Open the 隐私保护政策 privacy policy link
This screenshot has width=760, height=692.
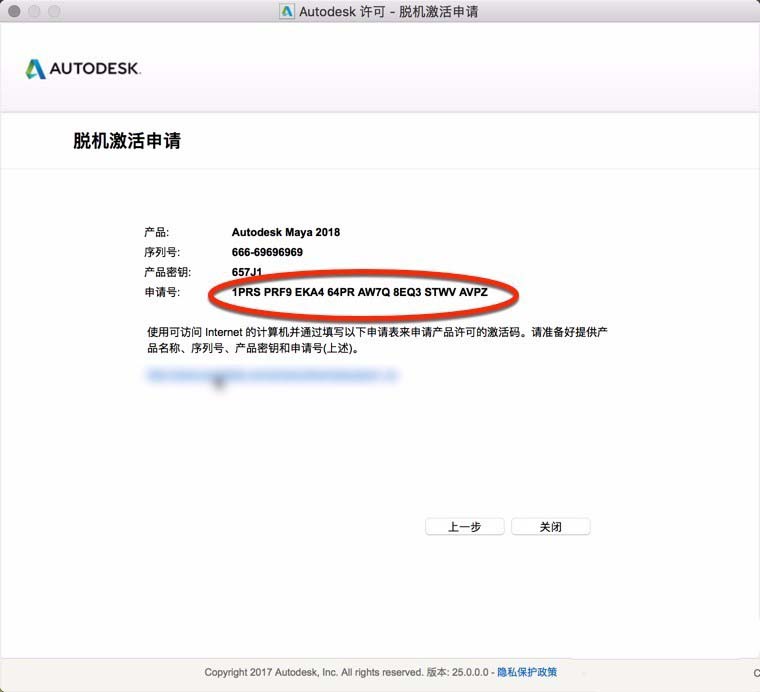pyautogui.click(x=527, y=672)
